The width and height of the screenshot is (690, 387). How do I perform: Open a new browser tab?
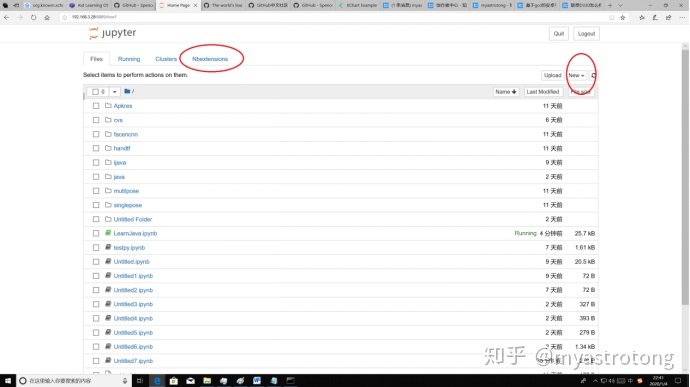(x=610, y=5)
